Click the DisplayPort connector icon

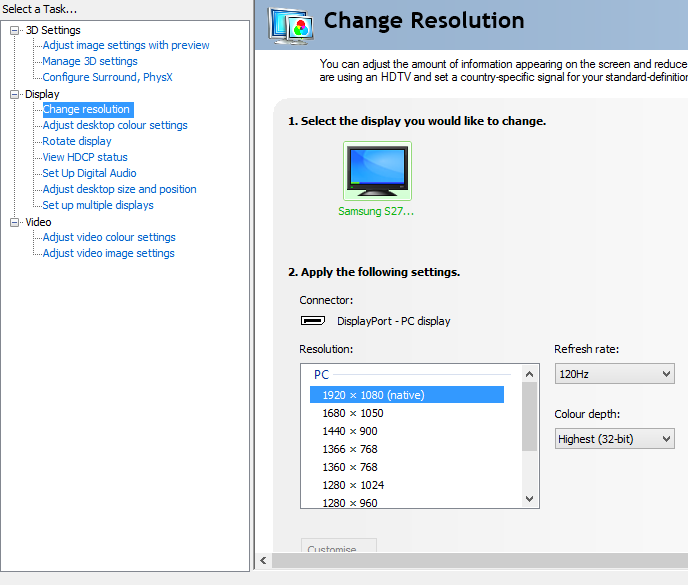coord(313,321)
